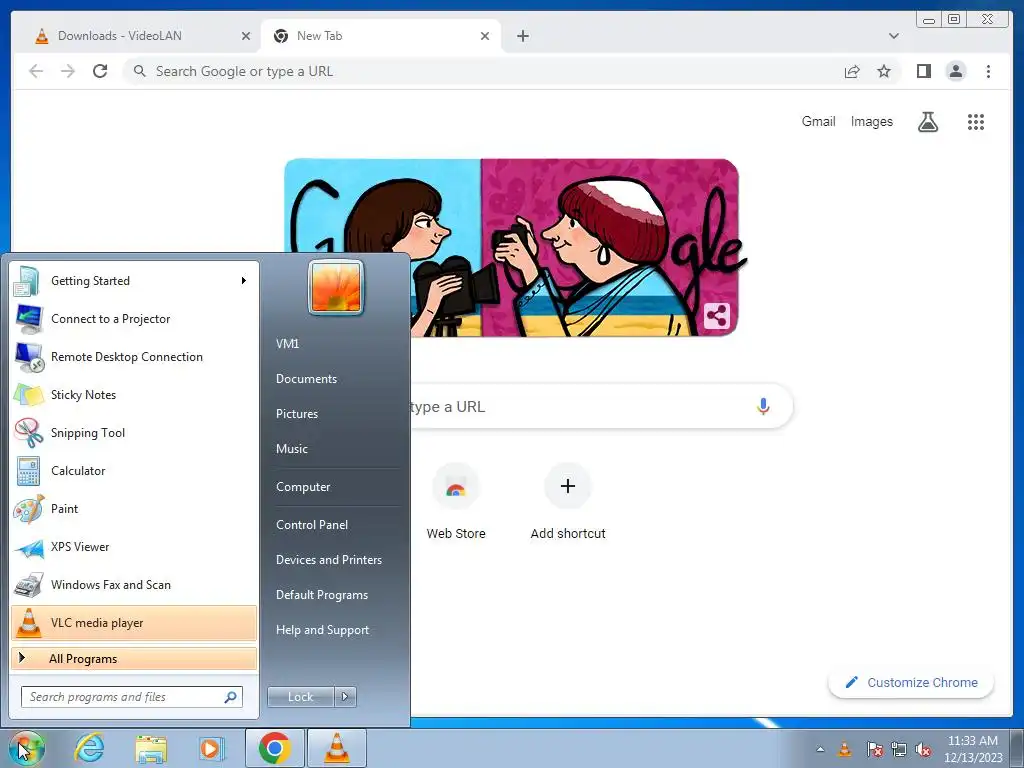
Task: Click the muted volume tray icon
Action: point(923,750)
